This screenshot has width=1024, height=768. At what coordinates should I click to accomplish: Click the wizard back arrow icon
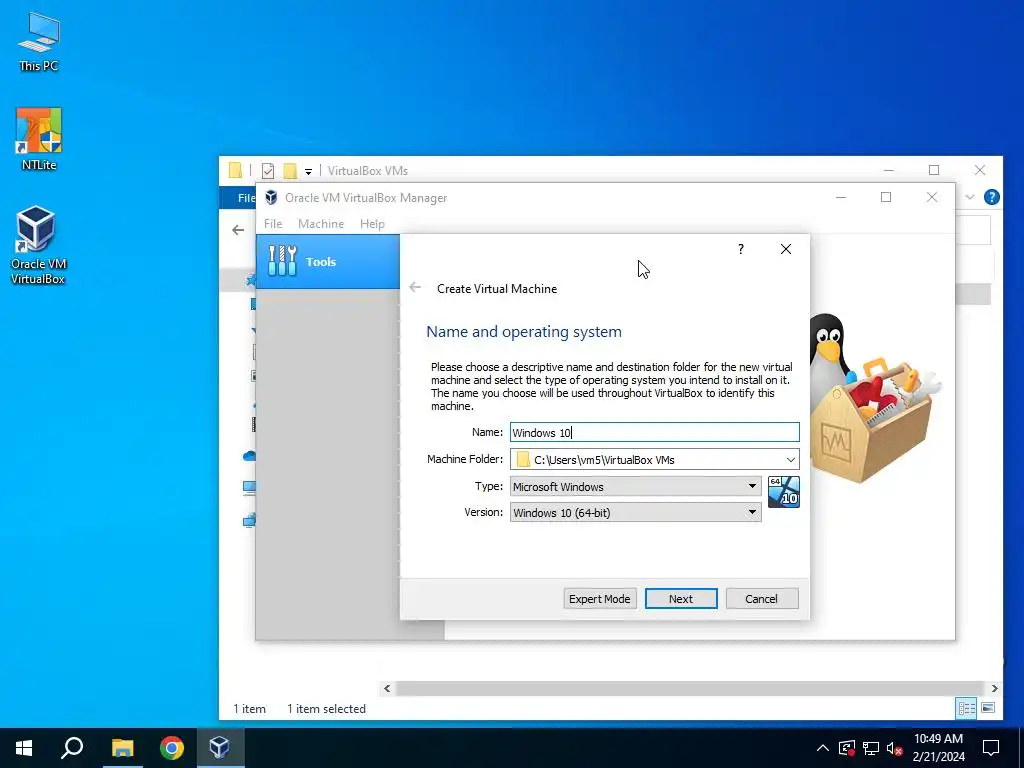pos(415,287)
